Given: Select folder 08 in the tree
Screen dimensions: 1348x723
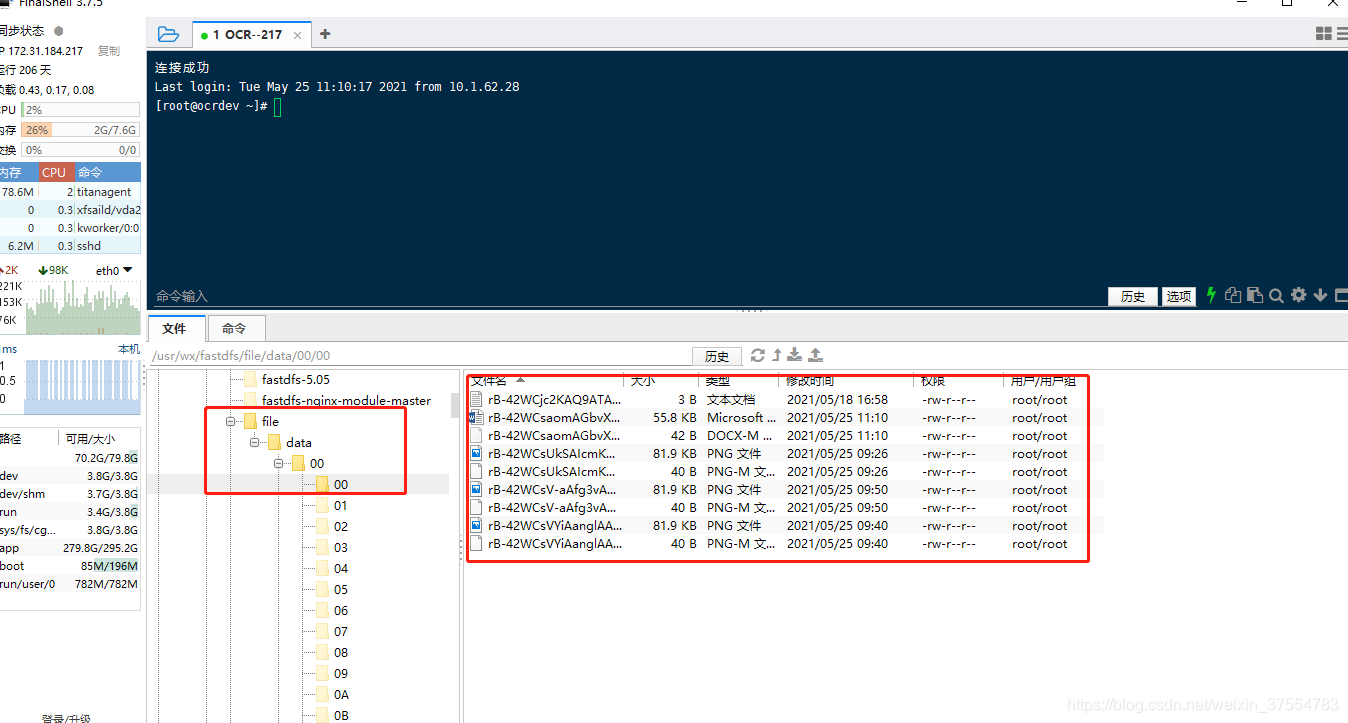Looking at the screenshot, I should tap(341, 652).
